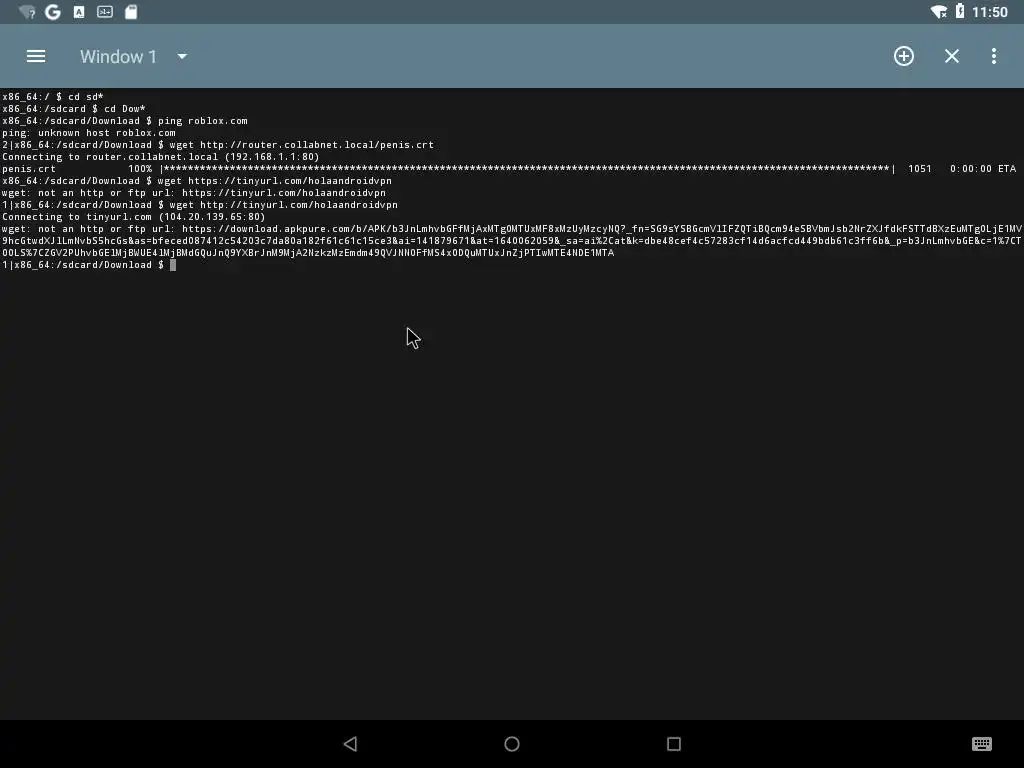The height and width of the screenshot is (768, 1024).
Task: Click 'Connecting to router.collabnet.local' line
Action: [161, 157]
